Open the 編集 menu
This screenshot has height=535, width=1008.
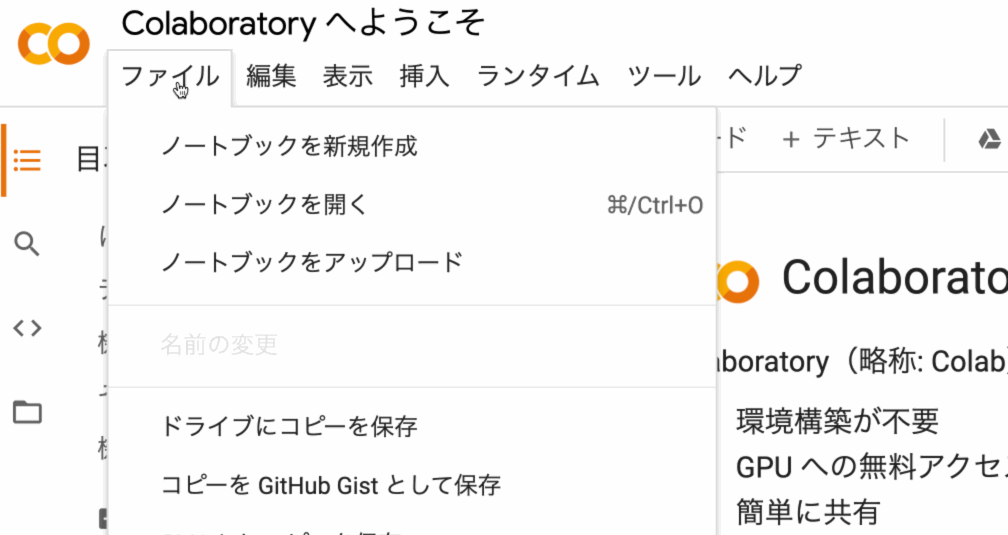click(x=271, y=76)
